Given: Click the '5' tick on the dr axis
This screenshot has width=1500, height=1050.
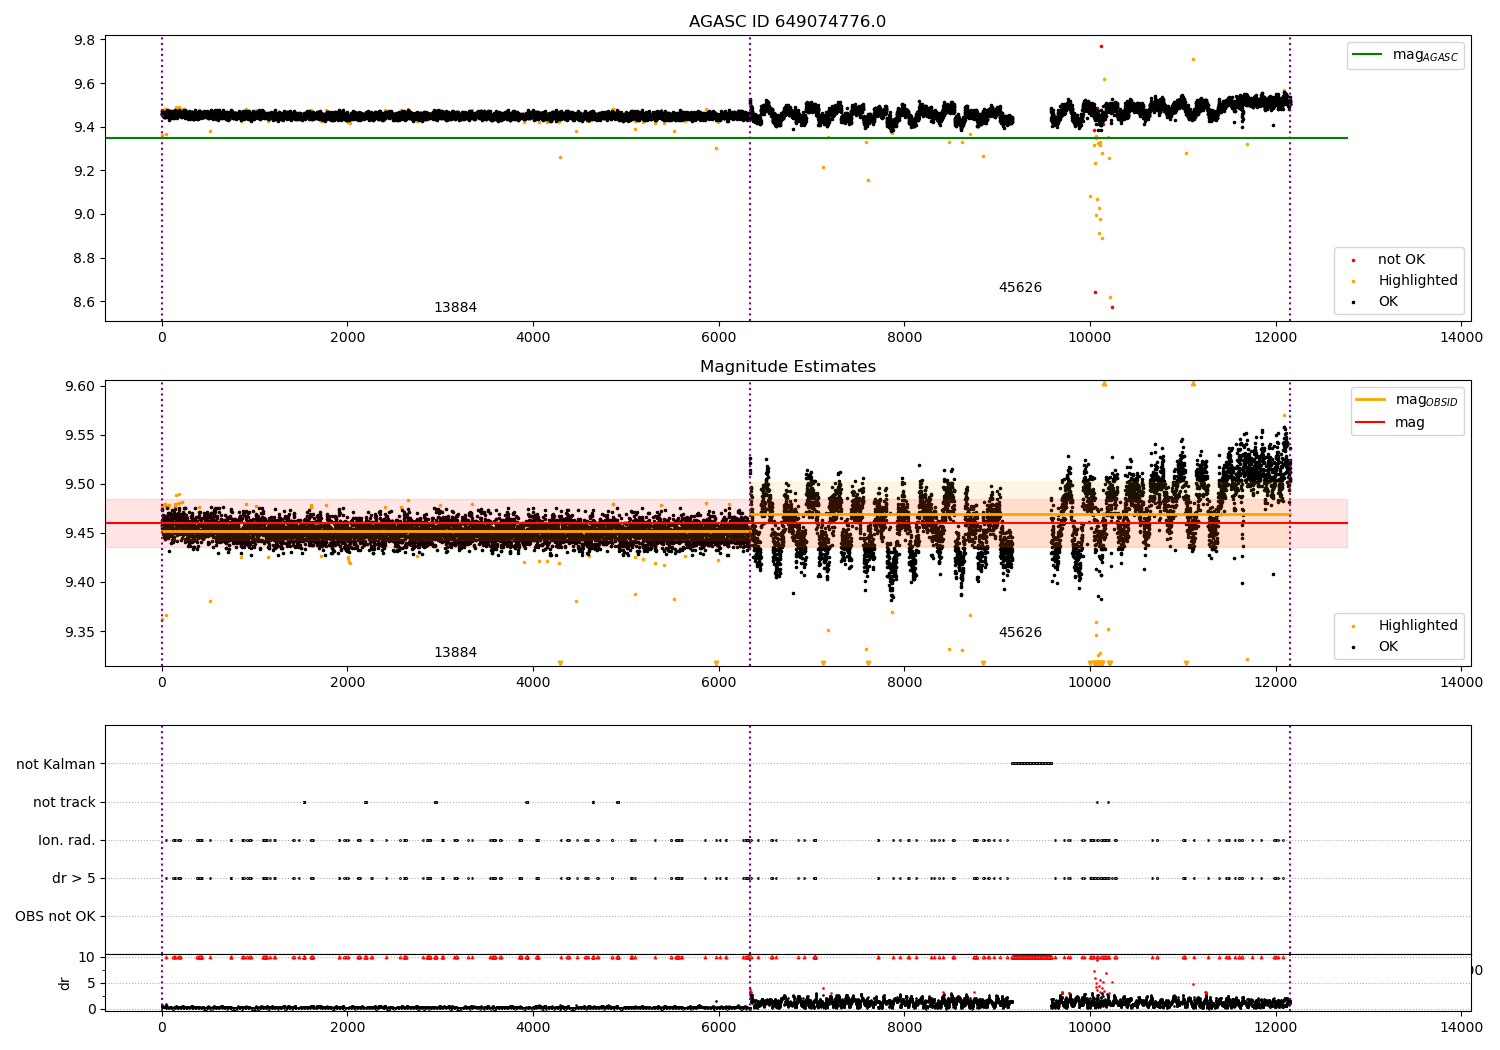Looking at the screenshot, I should pos(92,984).
